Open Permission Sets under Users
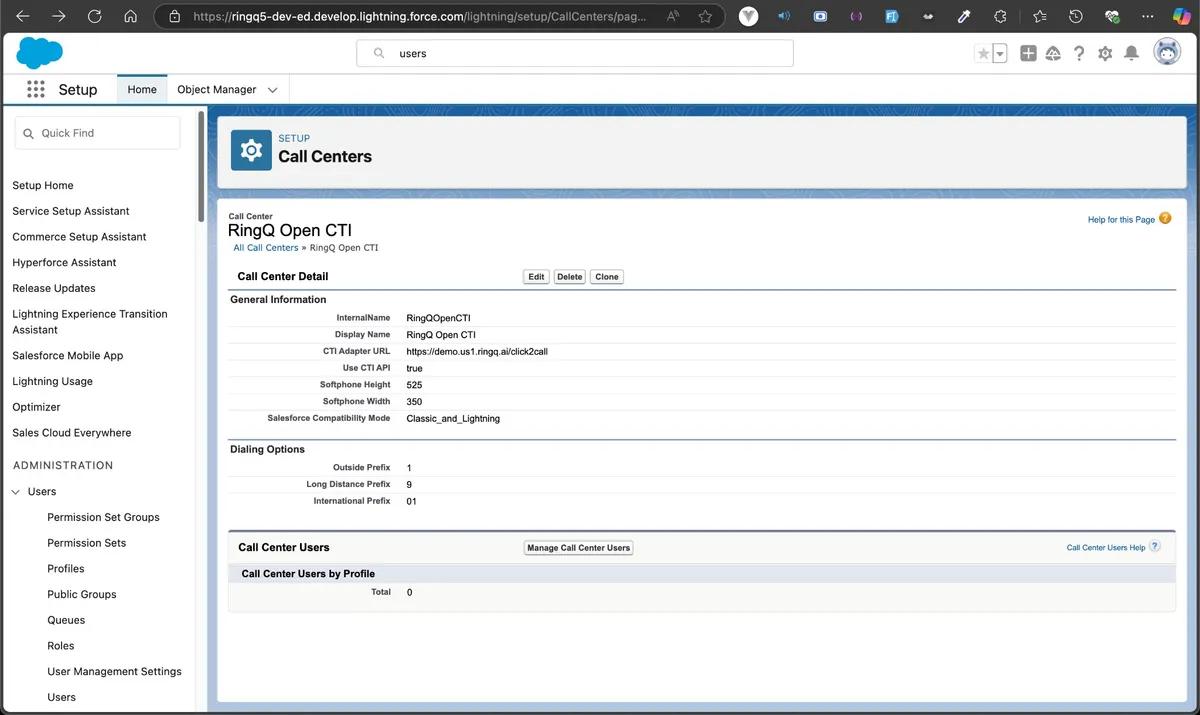Image resolution: width=1200 pixels, height=715 pixels. tap(87, 543)
